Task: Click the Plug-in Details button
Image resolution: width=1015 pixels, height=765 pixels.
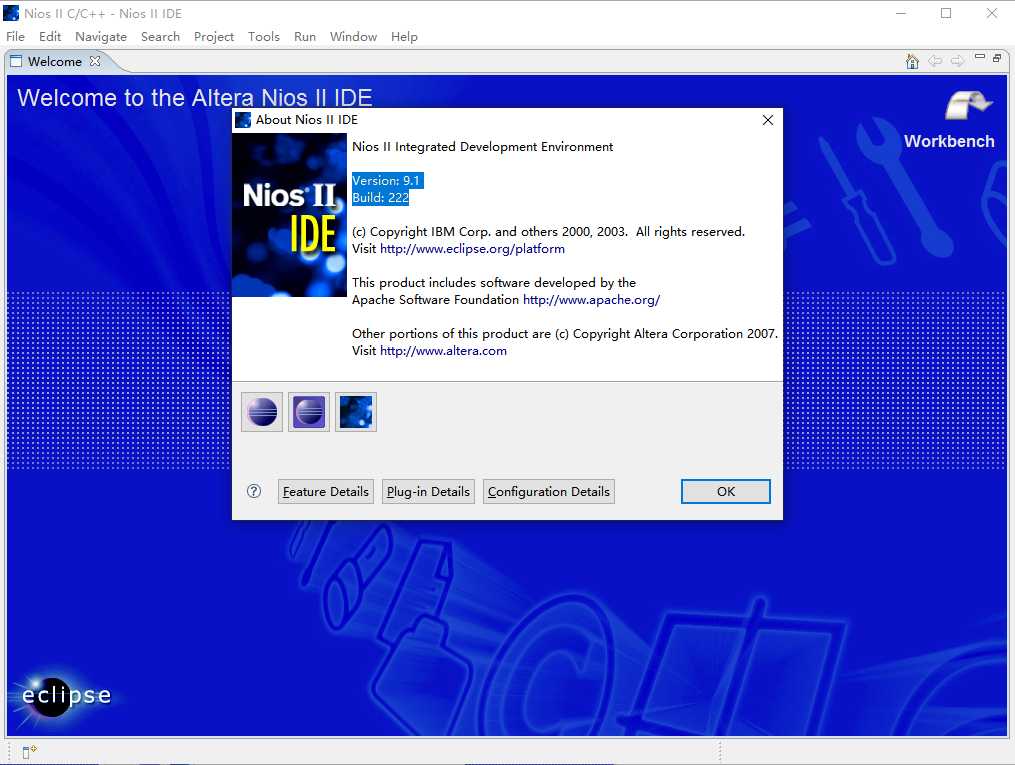Action: (429, 492)
